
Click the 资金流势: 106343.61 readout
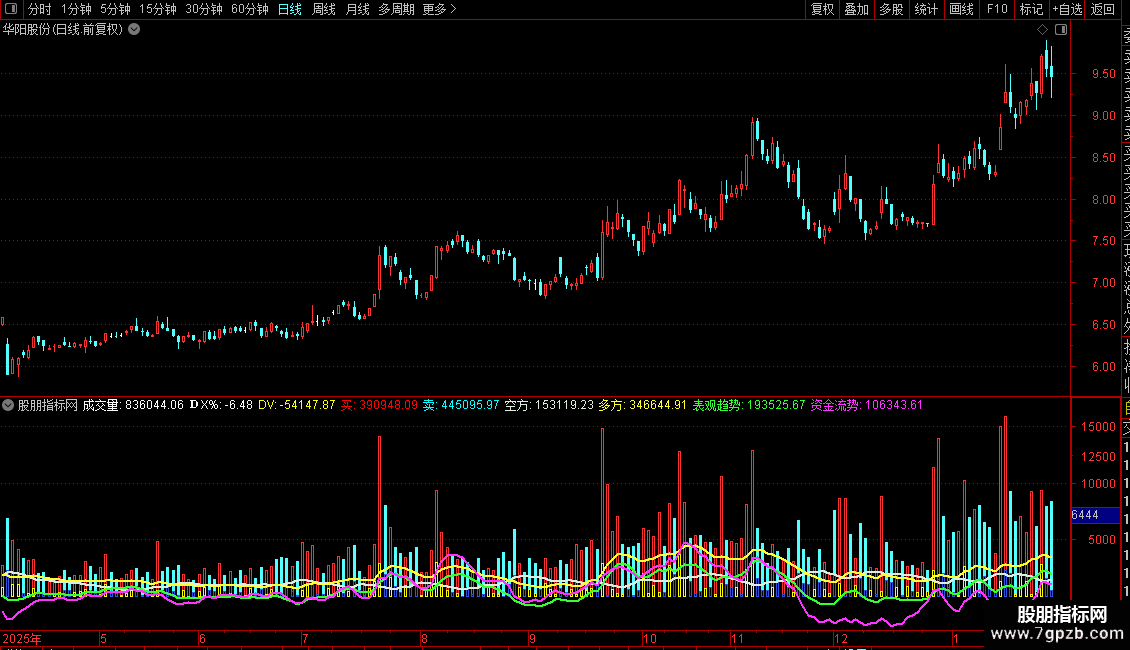click(866, 405)
